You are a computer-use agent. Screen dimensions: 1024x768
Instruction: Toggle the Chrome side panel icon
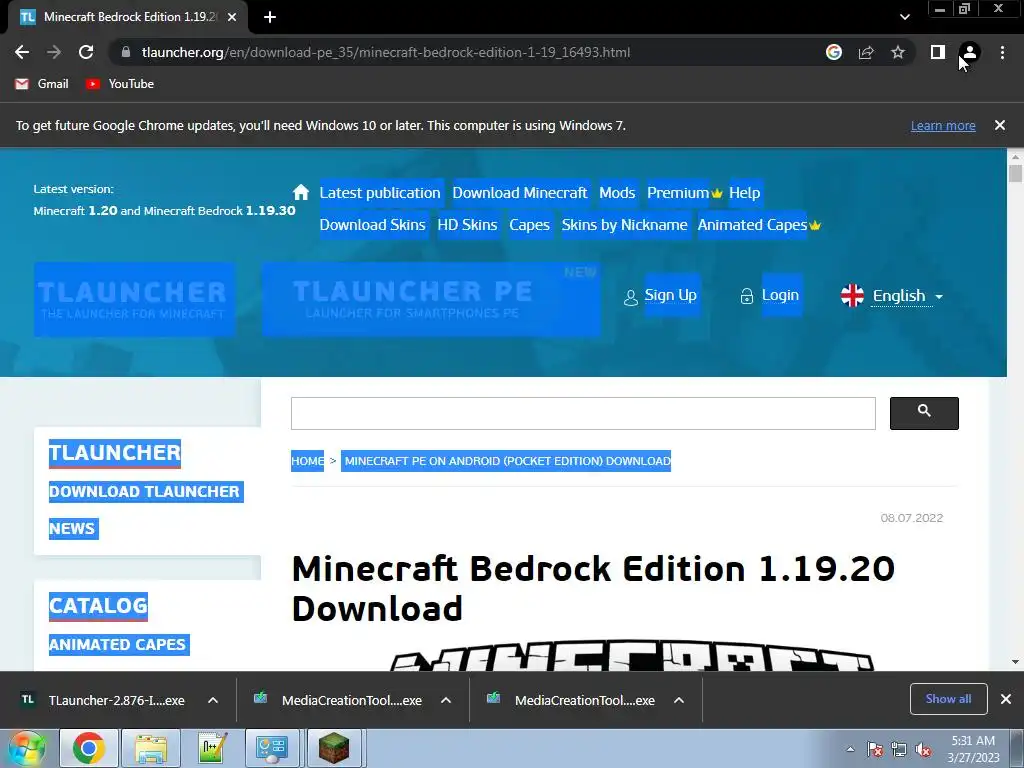[938, 52]
